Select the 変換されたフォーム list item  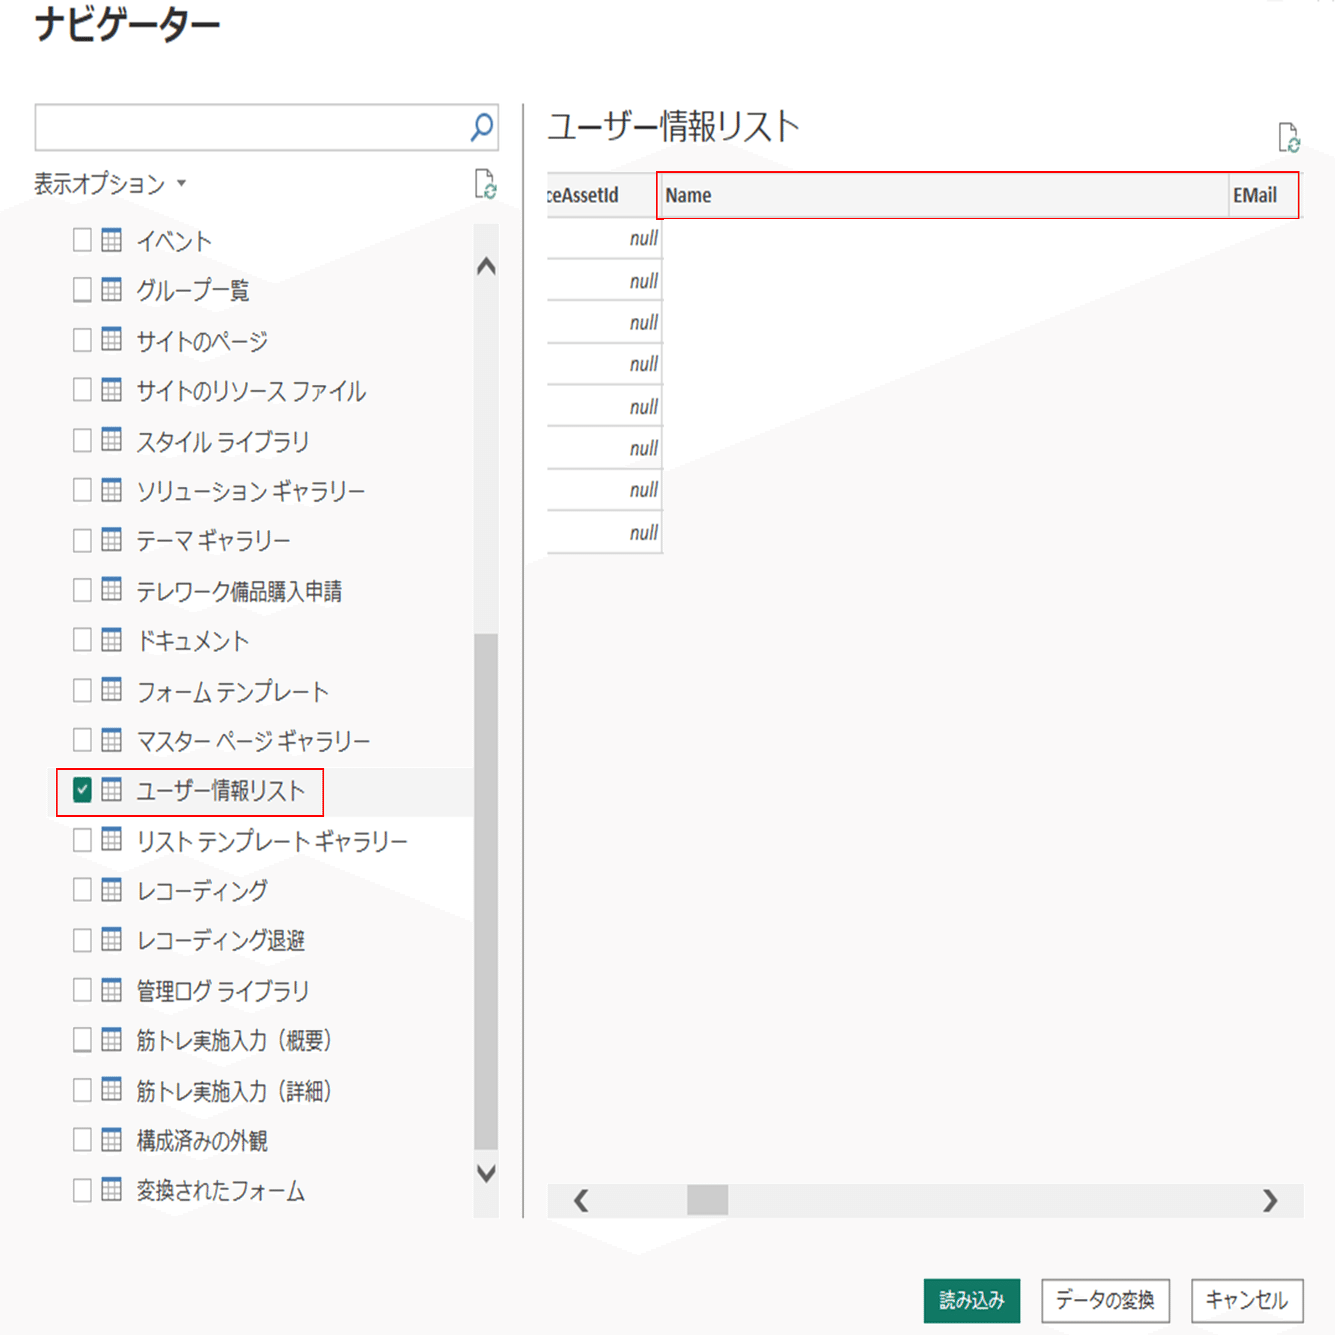pyautogui.click(x=221, y=1191)
